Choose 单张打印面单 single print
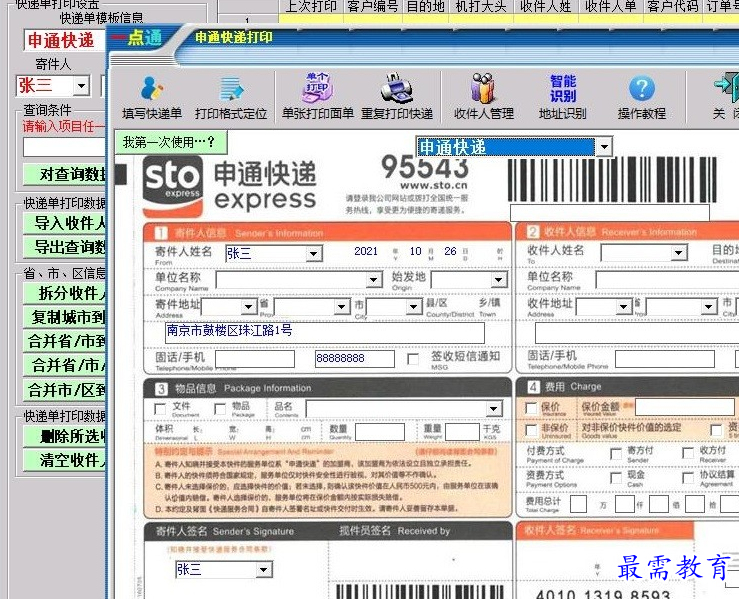Screen dimensions: 739x599 coord(318,97)
